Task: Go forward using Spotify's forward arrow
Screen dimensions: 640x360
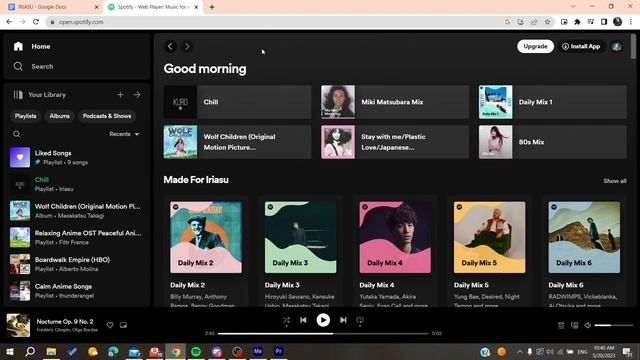Action: 187,47
